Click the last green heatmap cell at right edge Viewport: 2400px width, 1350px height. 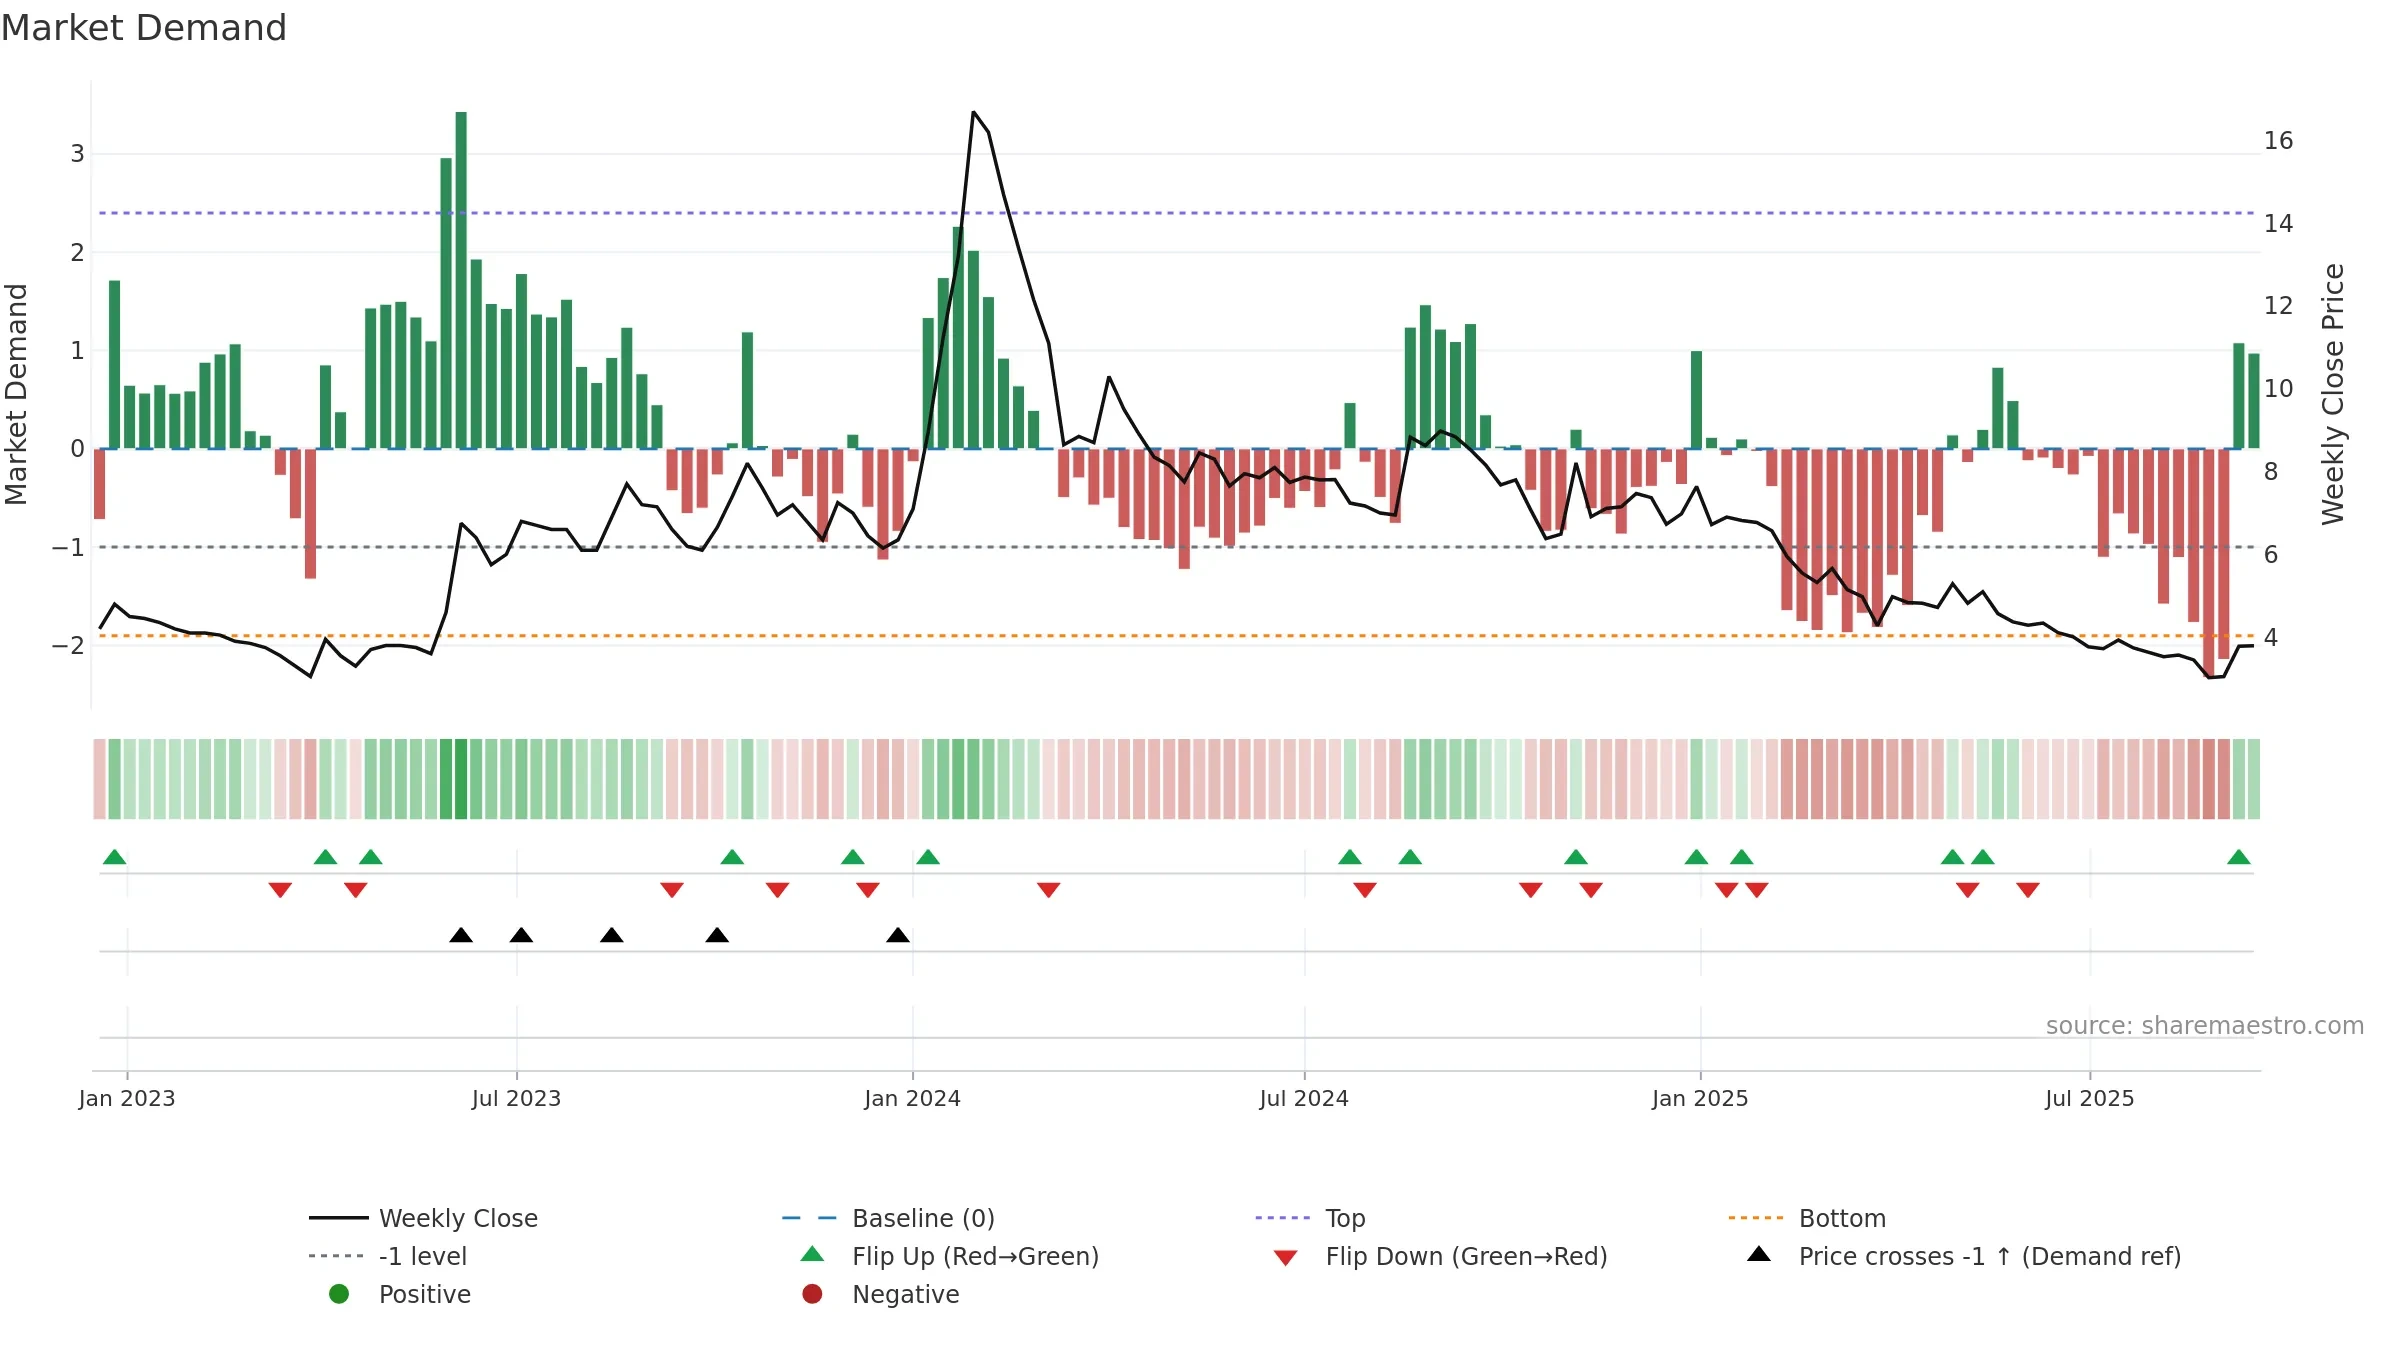[x=2254, y=779]
